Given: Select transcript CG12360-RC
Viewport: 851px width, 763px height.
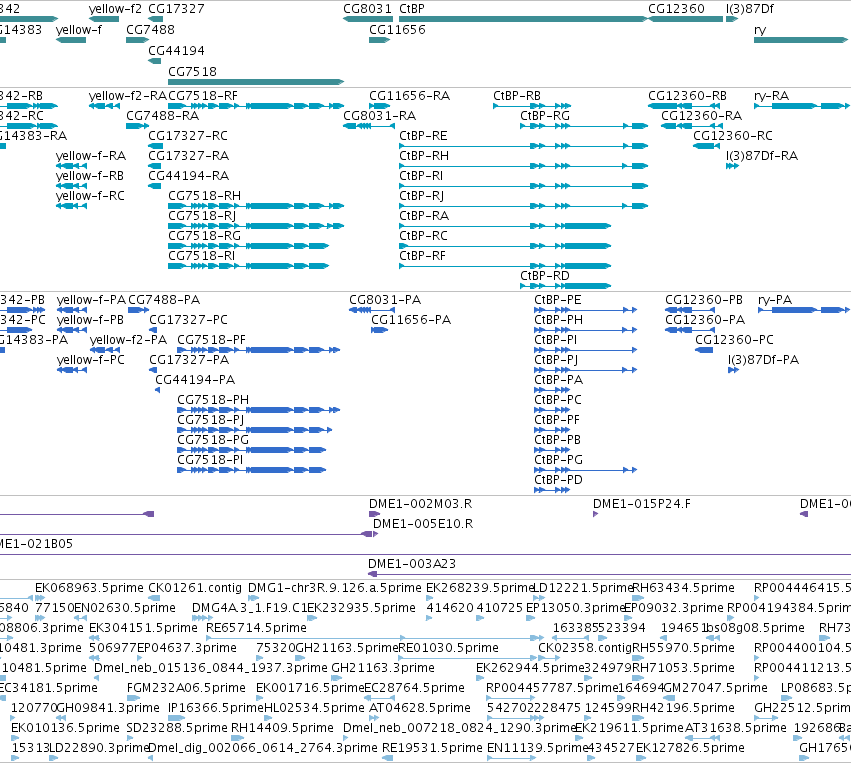Looking at the screenshot, I should coord(707,146).
